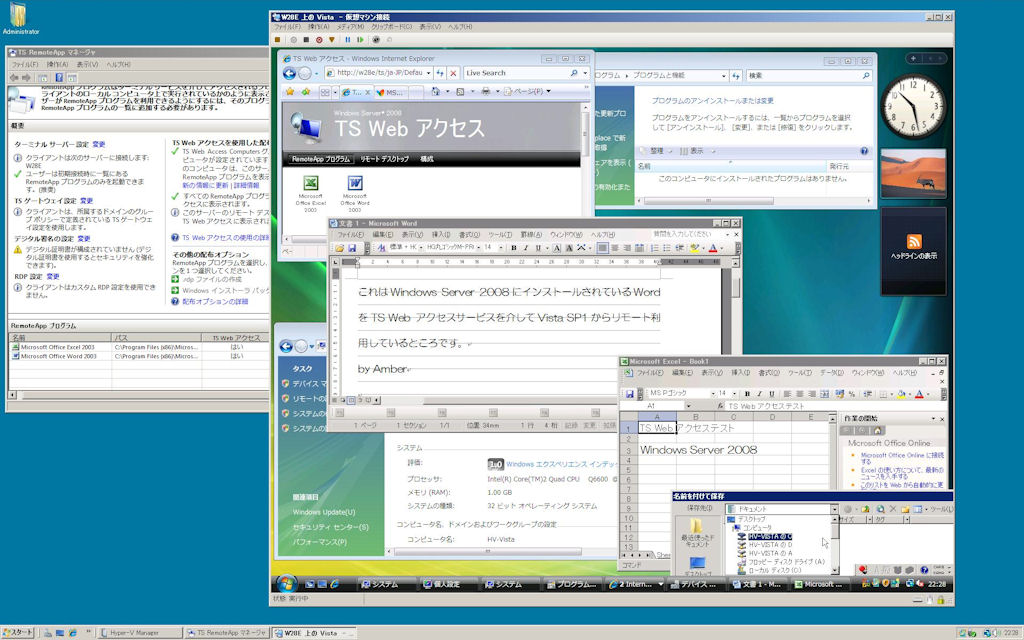The width and height of the screenshot is (1024, 640).
Task: Click home icon in Excel task pane
Action: (877, 430)
